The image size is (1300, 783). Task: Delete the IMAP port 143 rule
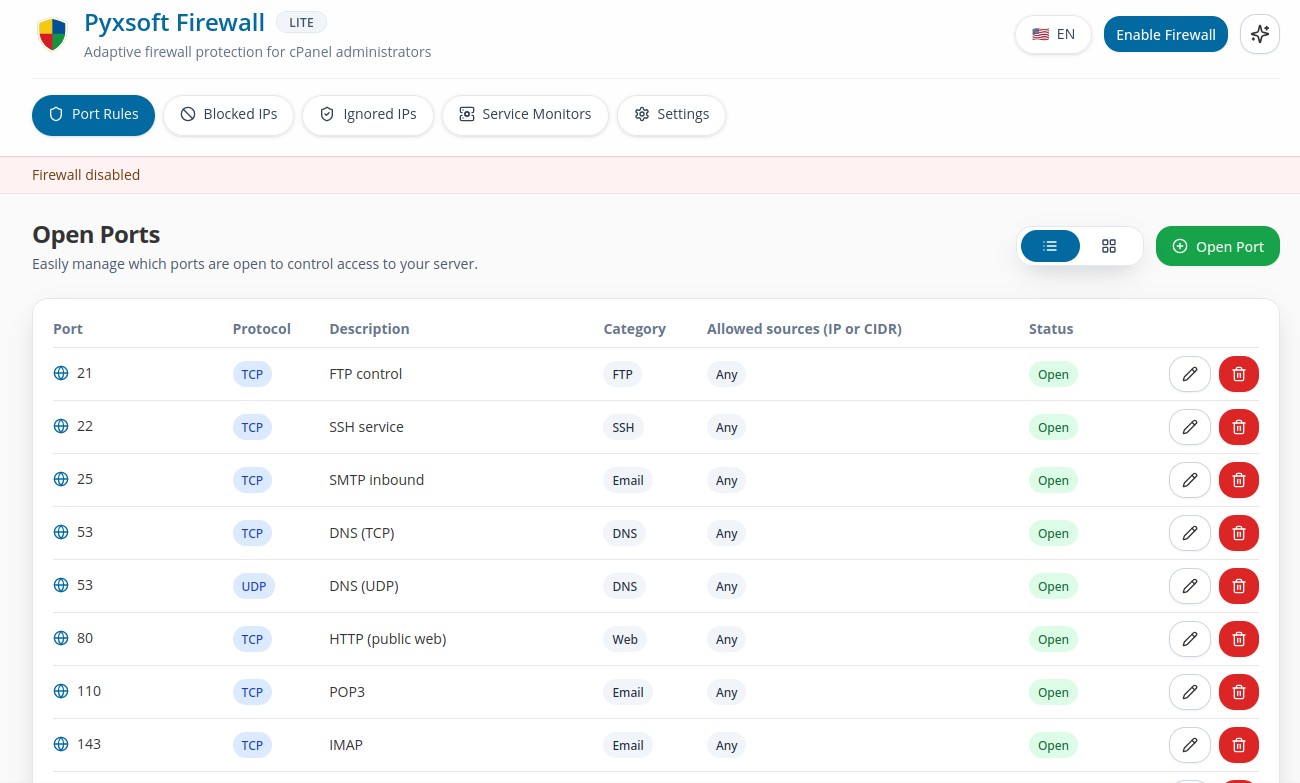1238,745
